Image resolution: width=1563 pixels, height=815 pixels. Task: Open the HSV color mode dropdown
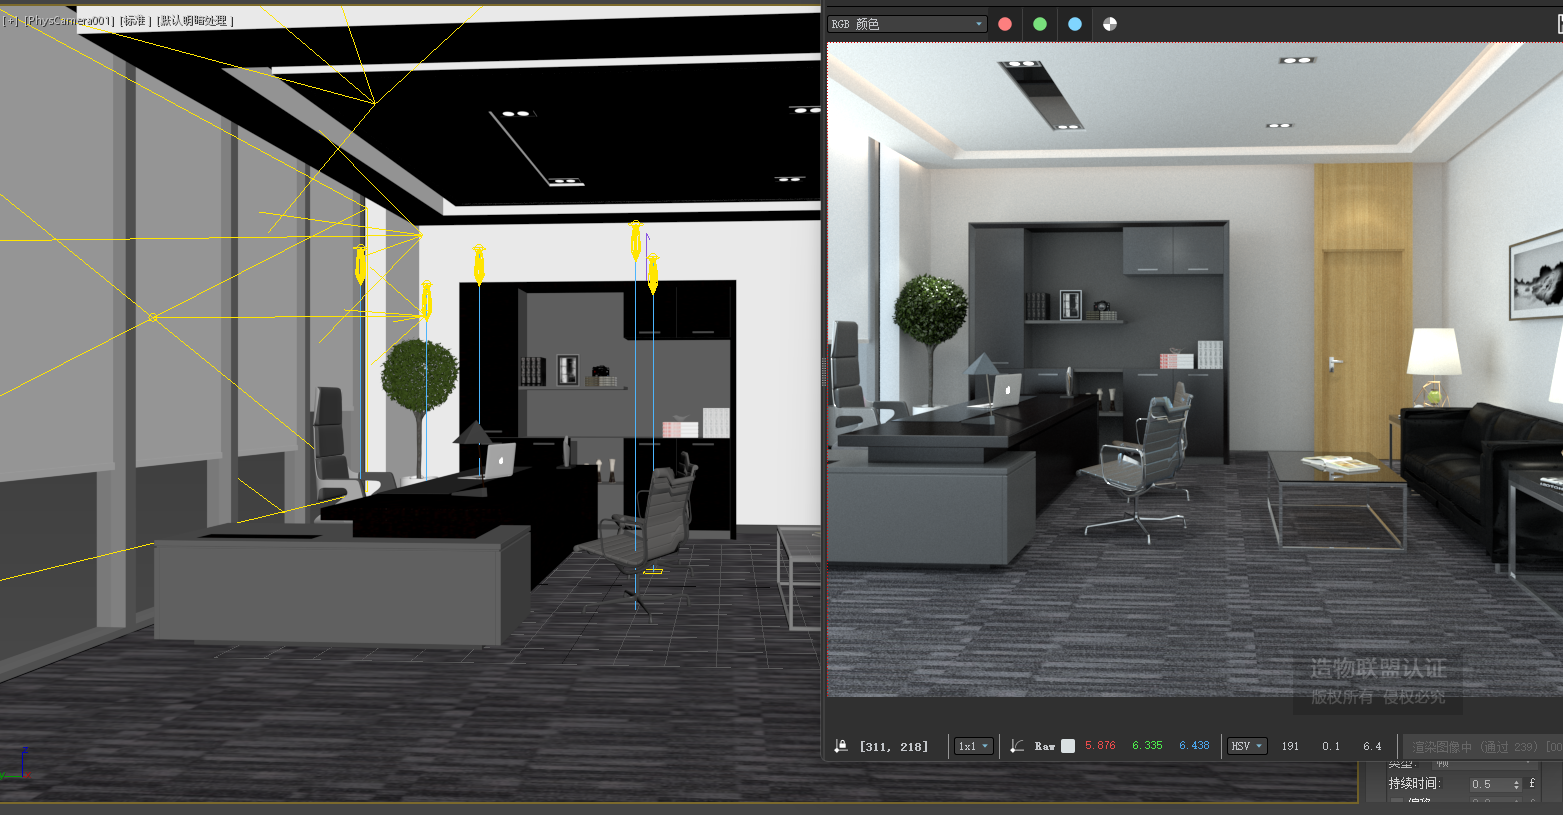click(x=1247, y=746)
